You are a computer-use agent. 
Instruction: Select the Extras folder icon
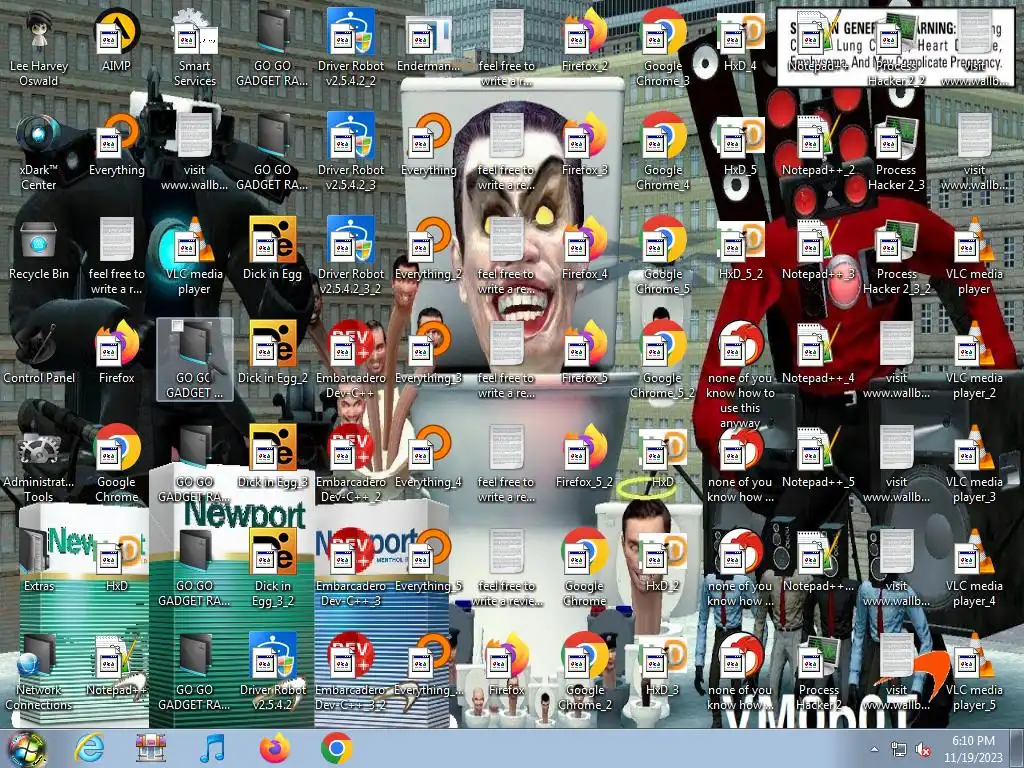(39, 561)
